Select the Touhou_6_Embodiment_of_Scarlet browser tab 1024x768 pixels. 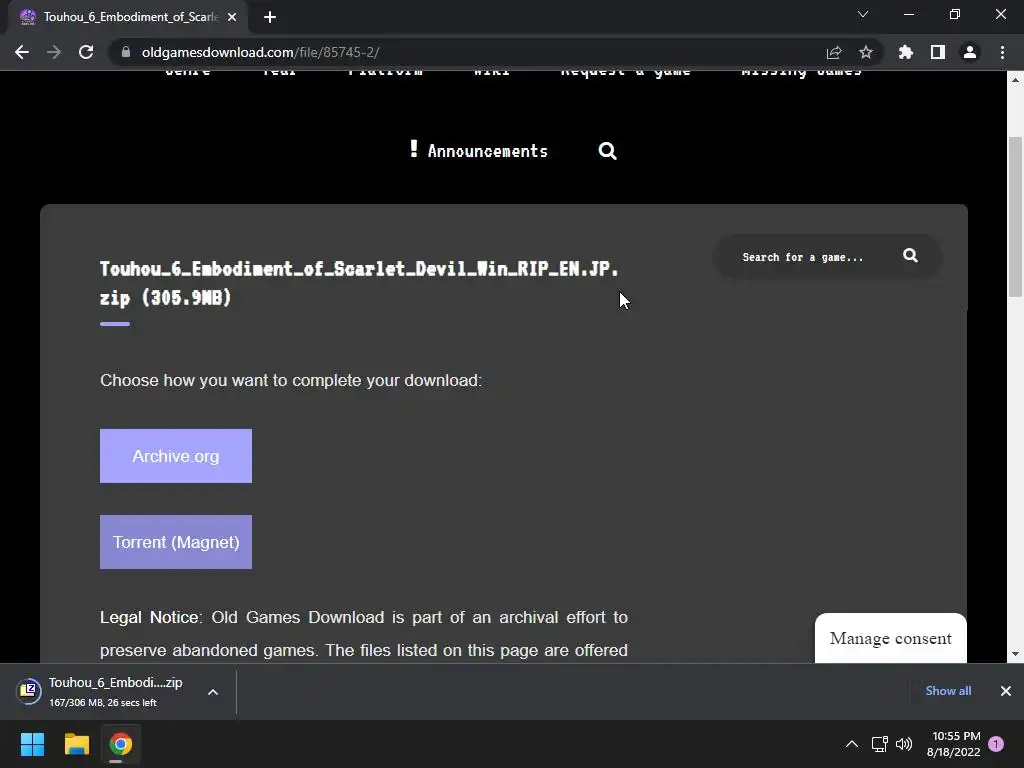tap(128, 17)
